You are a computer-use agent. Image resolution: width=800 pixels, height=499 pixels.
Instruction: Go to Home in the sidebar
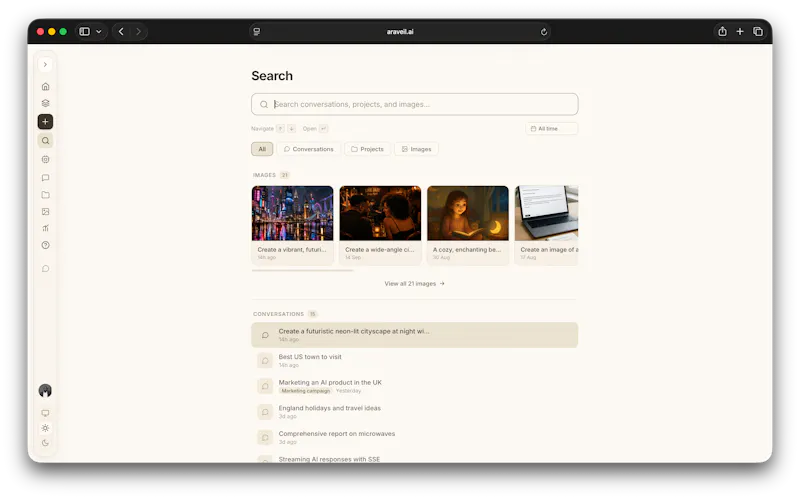click(x=45, y=86)
